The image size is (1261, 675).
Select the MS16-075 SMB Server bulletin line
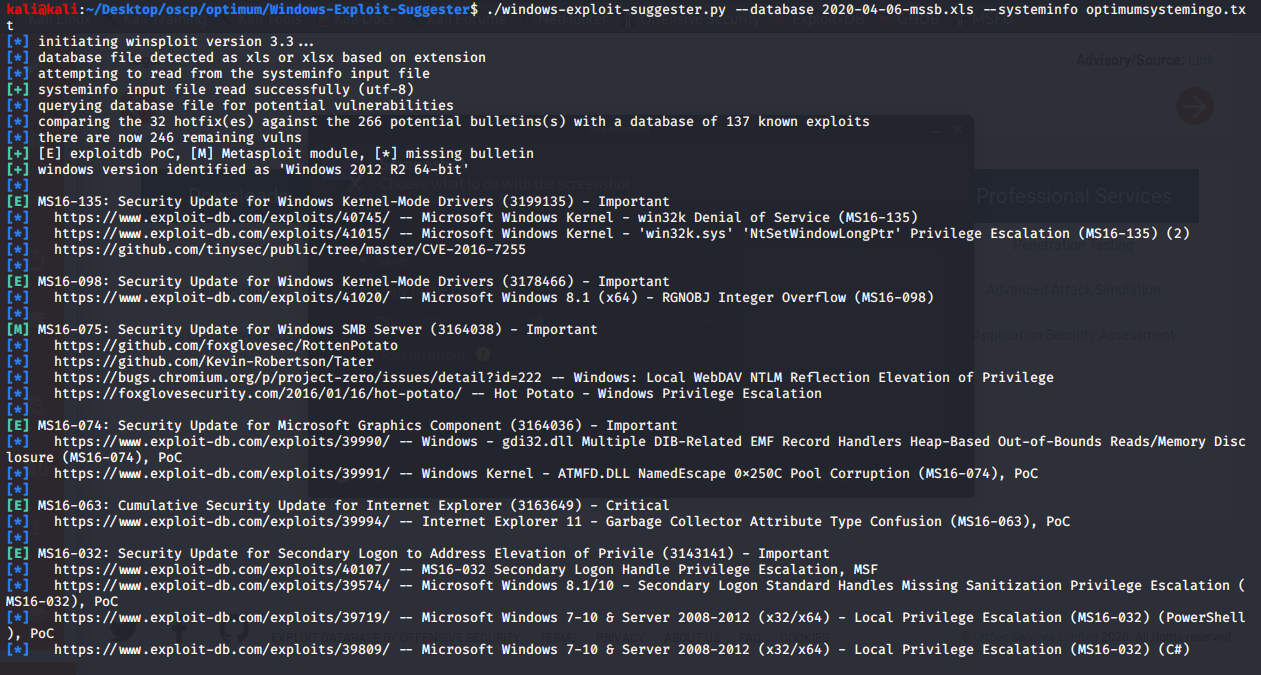point(318,329)
